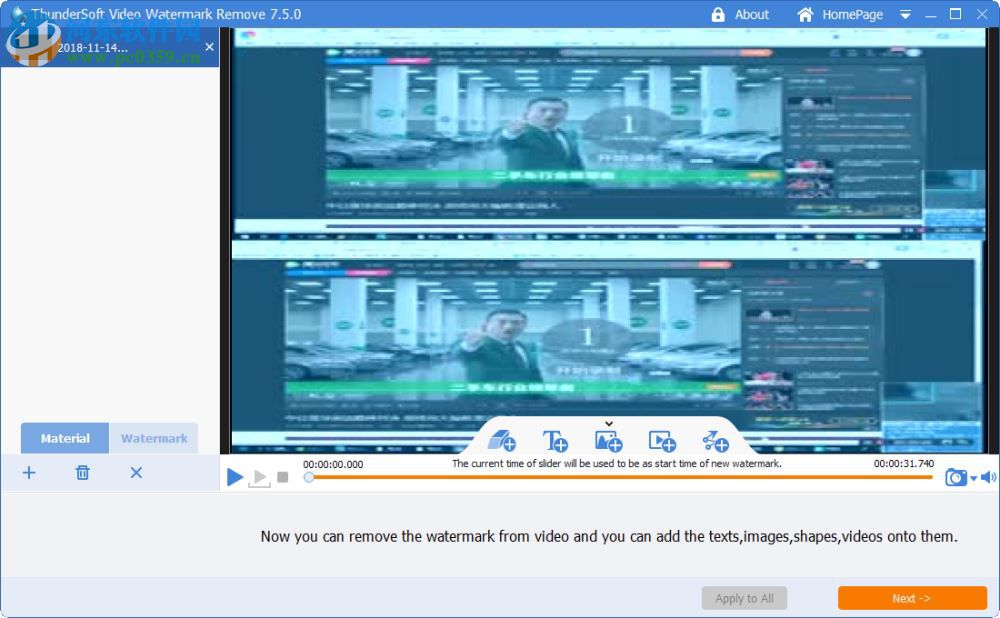Screen dimensions: 1000x618
Task: Add a new video file with the plus icon
Action: pos(28,472)
